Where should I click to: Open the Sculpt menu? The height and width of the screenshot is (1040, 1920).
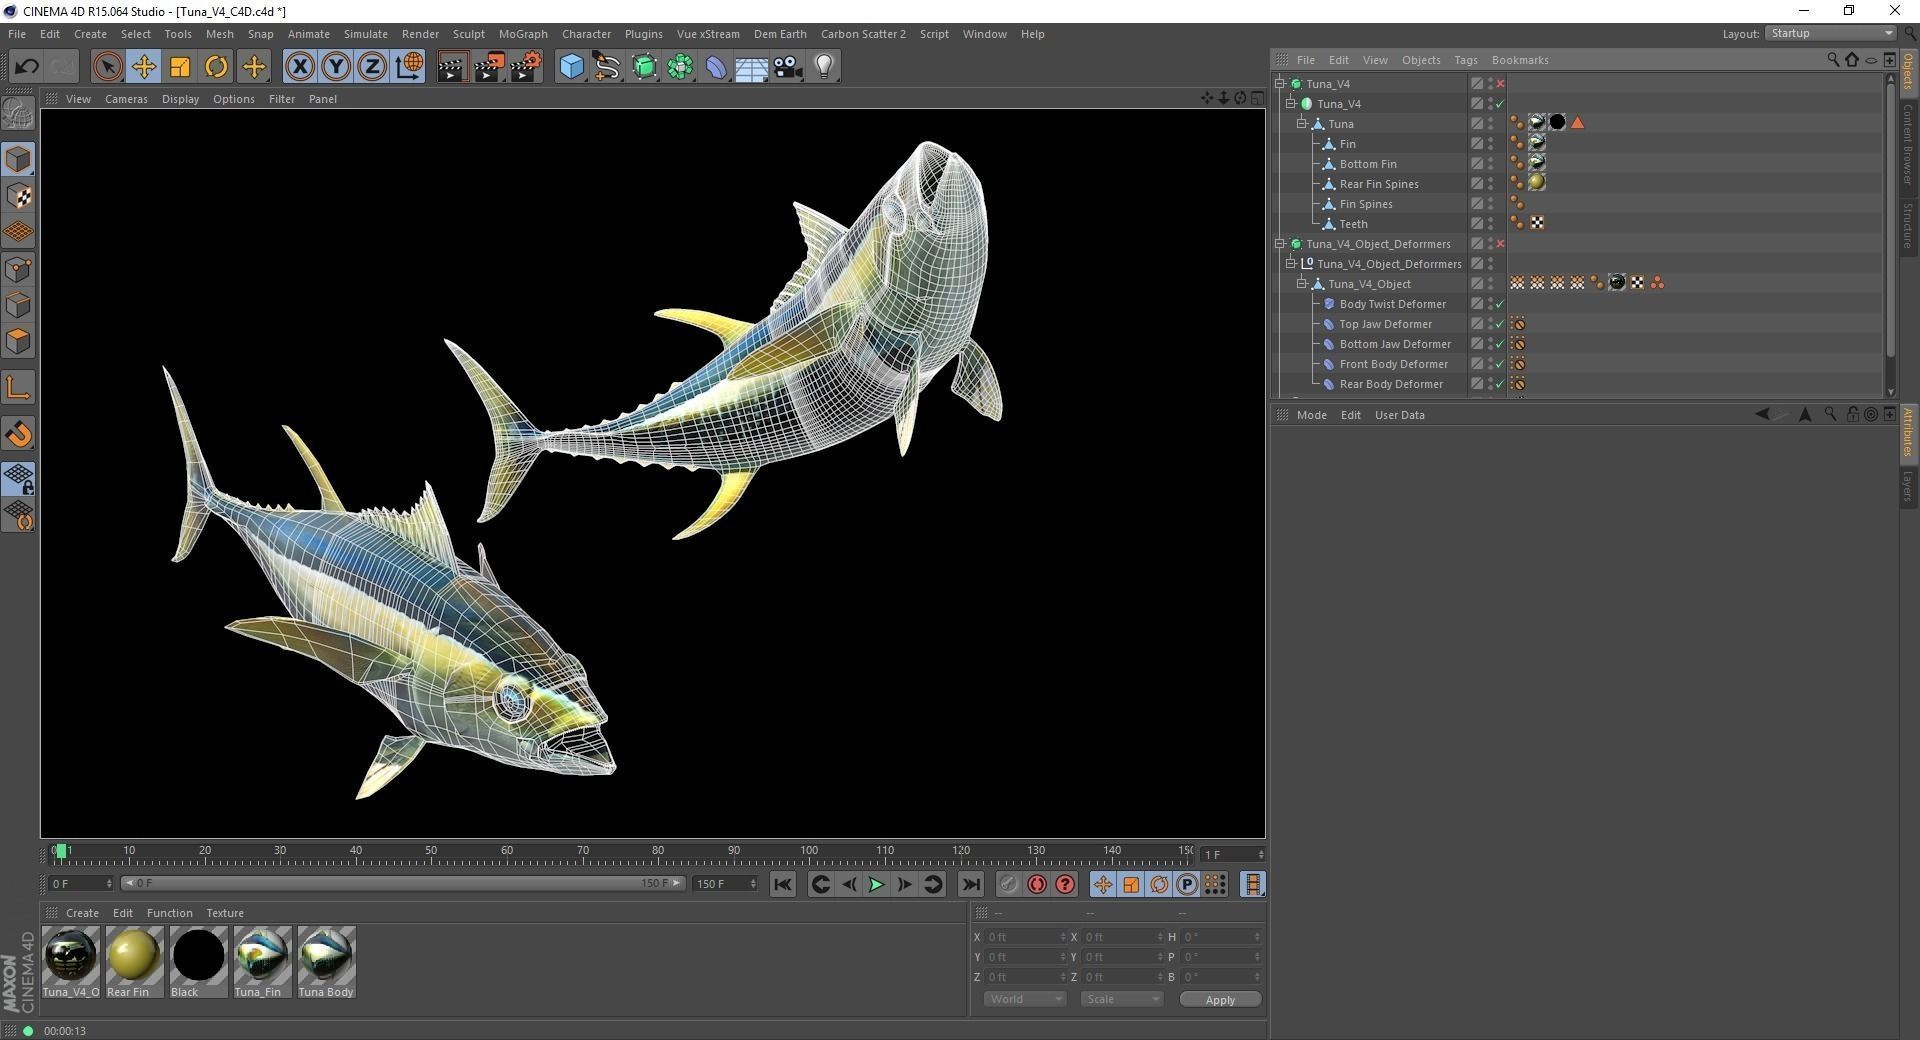(x=468, y=34)
